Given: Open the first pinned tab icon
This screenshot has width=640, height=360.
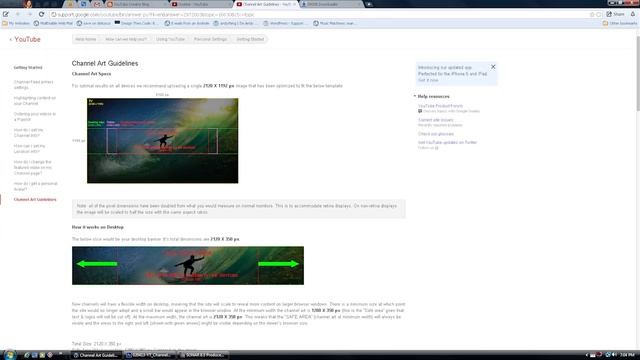Looking at the screenshot, I should (x=70, y=4).
